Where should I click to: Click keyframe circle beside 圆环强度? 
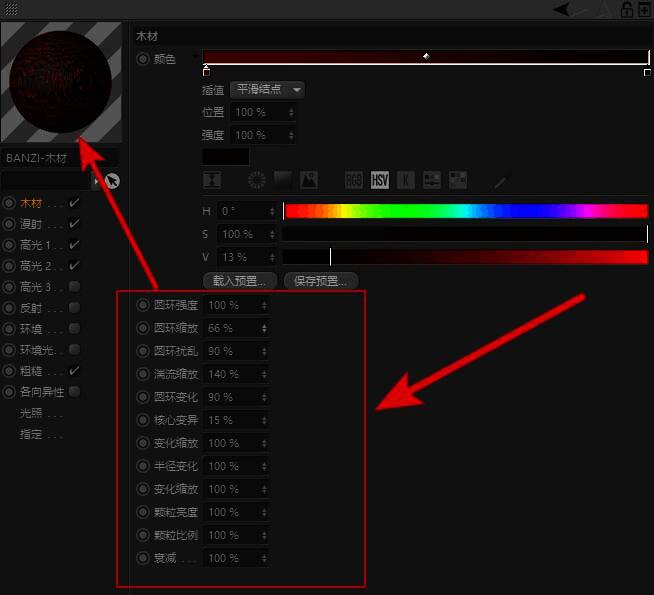click(143, 305)
